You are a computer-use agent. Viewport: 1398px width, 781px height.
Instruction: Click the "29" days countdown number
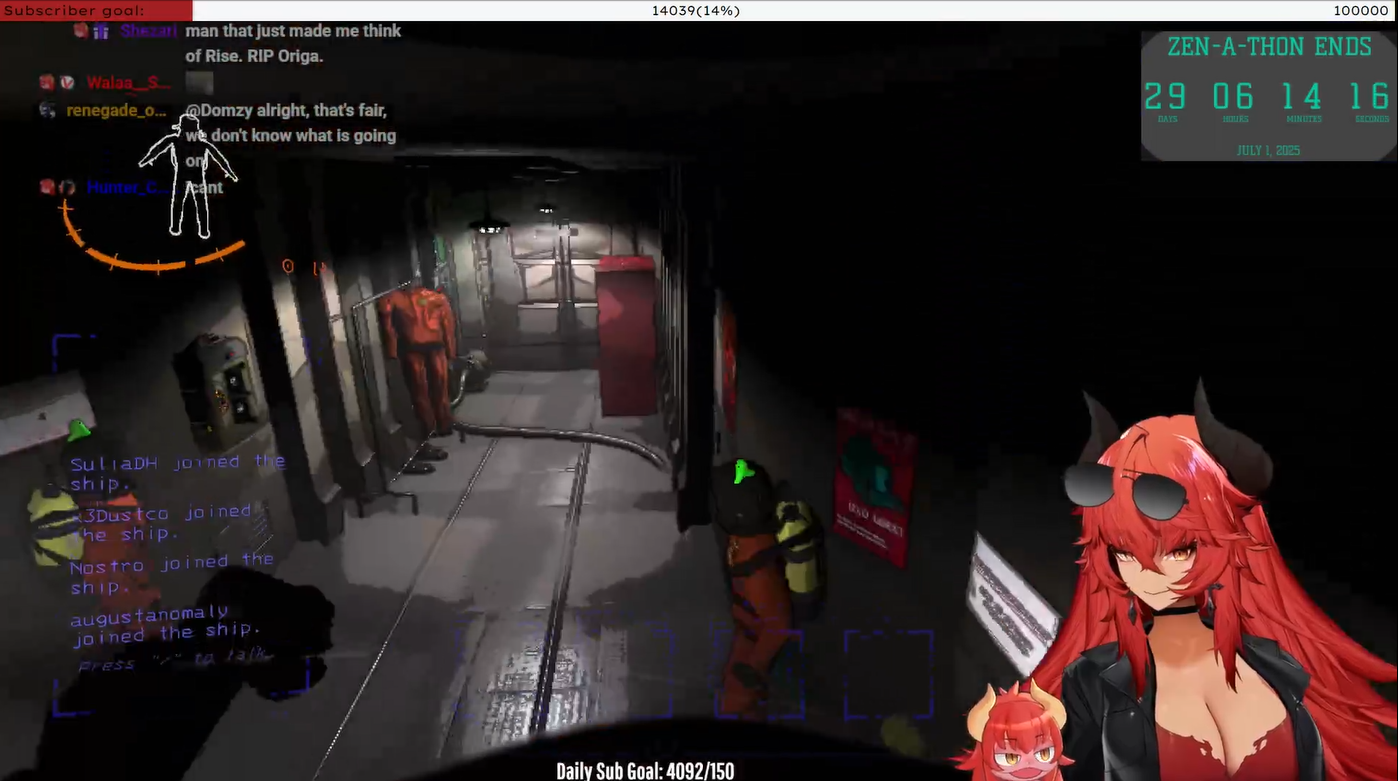pyautogui.click(x=1165, y=97)
